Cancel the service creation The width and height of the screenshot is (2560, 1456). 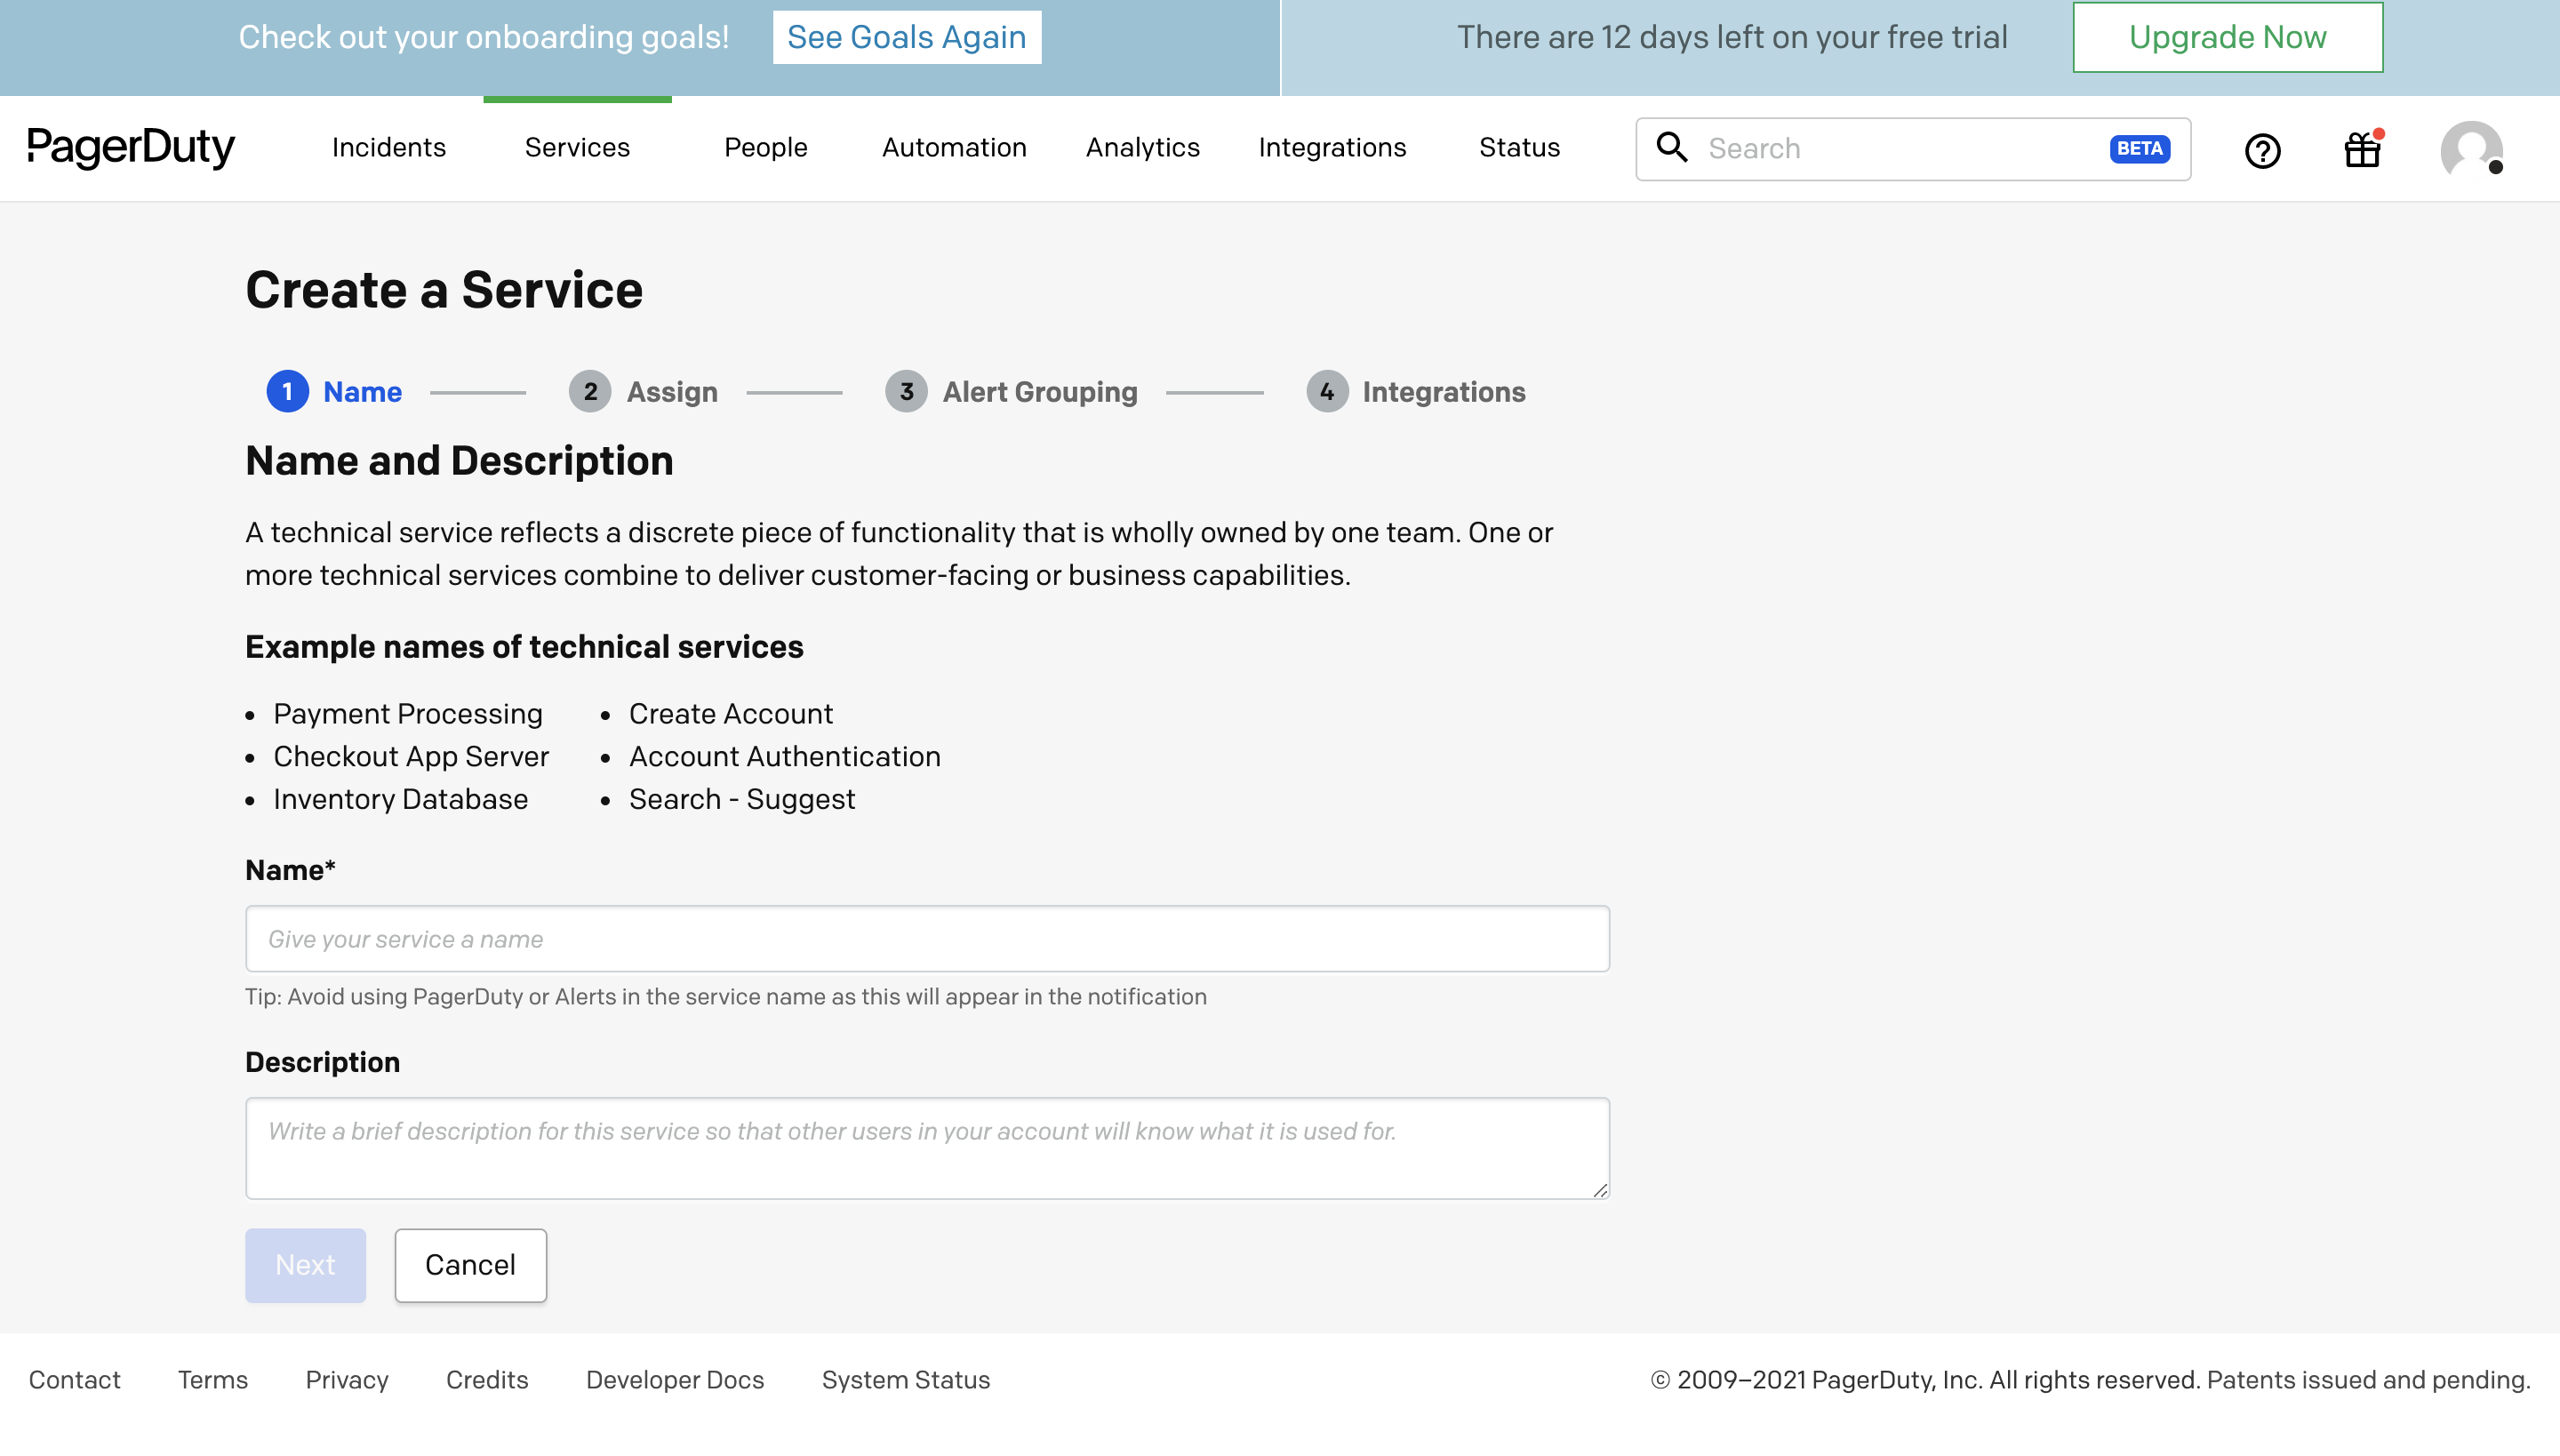pyautogui.click(x=470, y=1265)
